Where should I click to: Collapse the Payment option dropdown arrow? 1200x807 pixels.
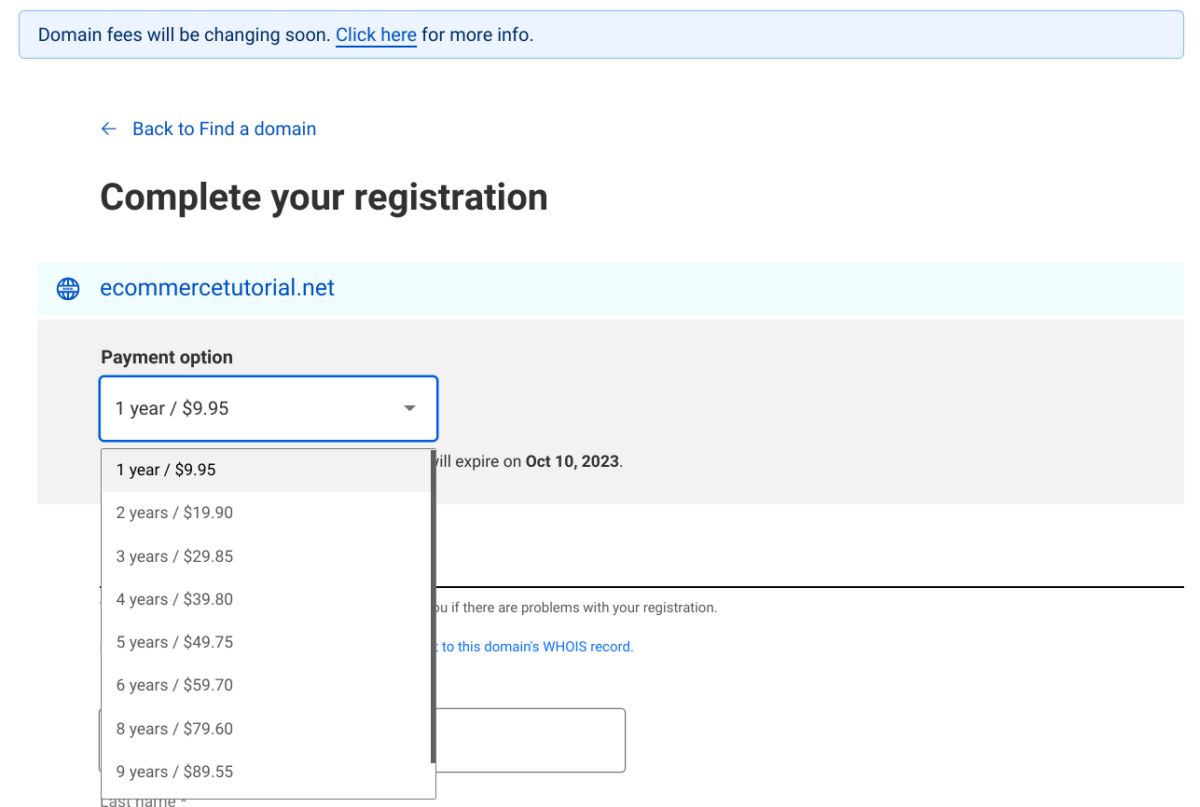coord(409,408)
